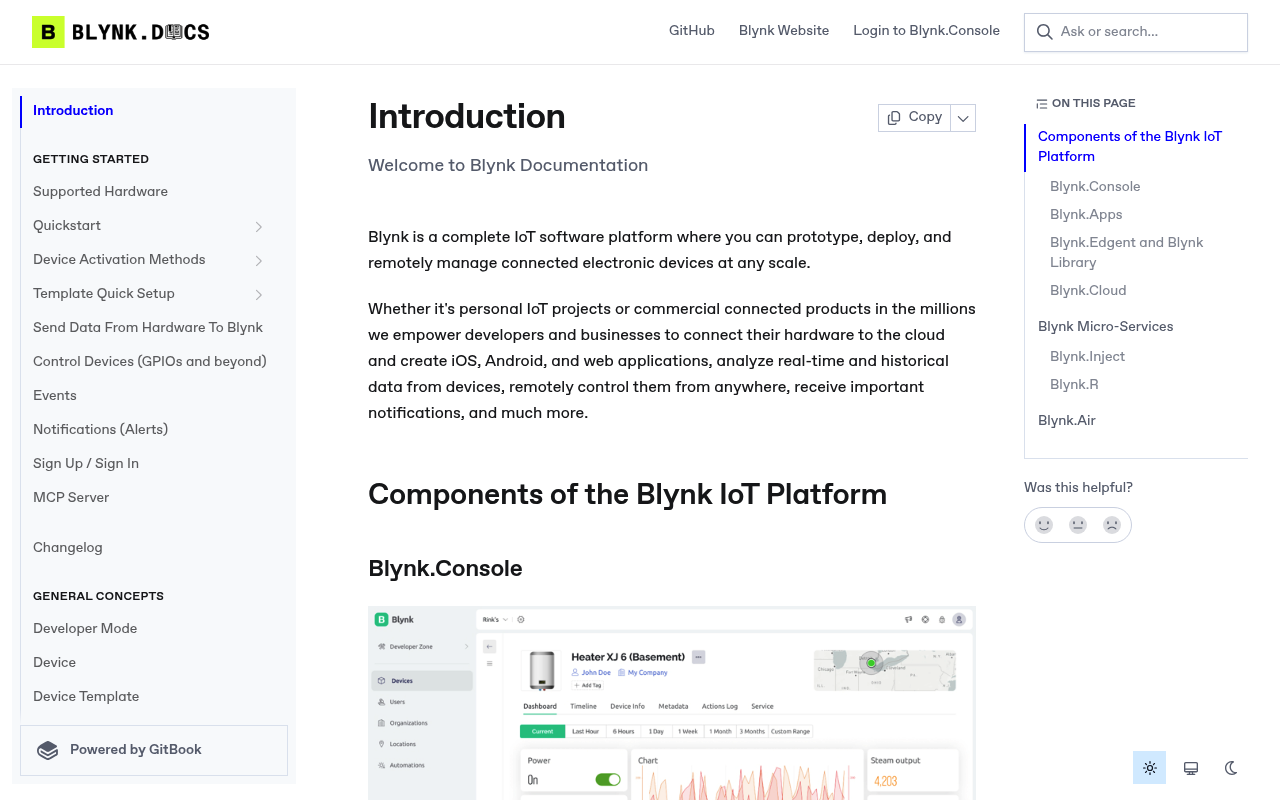Open the Changelog page

coord(152,548)
